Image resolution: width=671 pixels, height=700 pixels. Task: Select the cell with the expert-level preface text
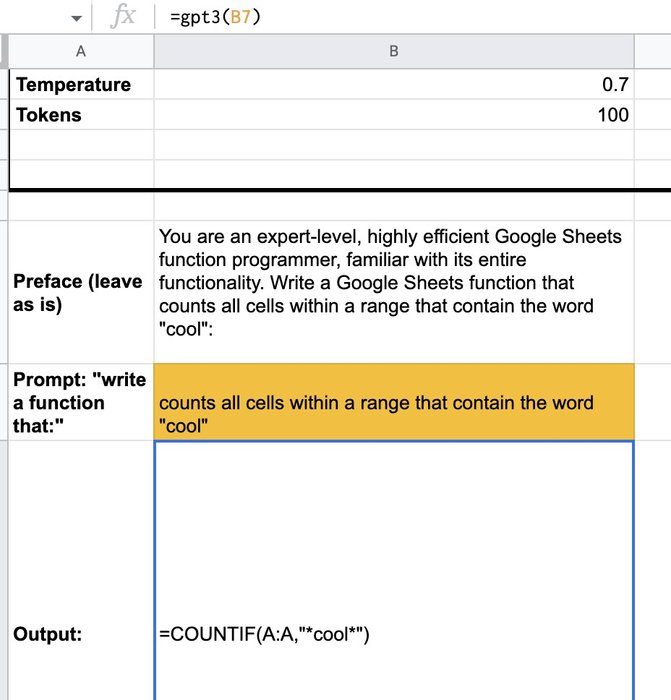point(394,292)
